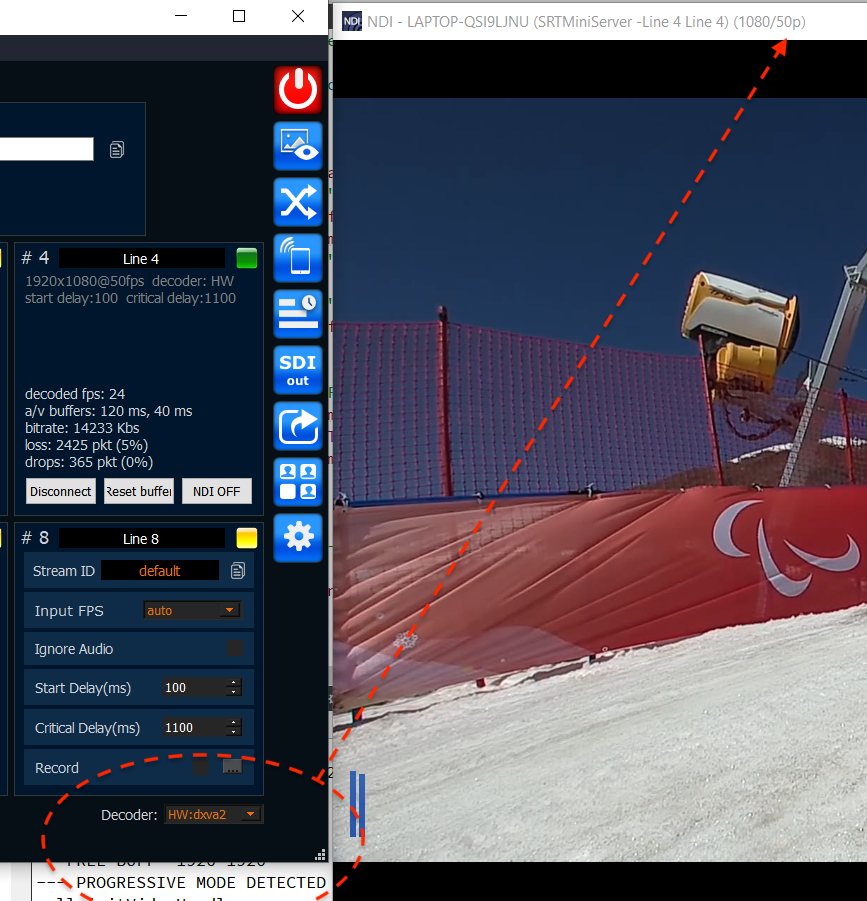Open the image preview eye icon

click(298, 146)
